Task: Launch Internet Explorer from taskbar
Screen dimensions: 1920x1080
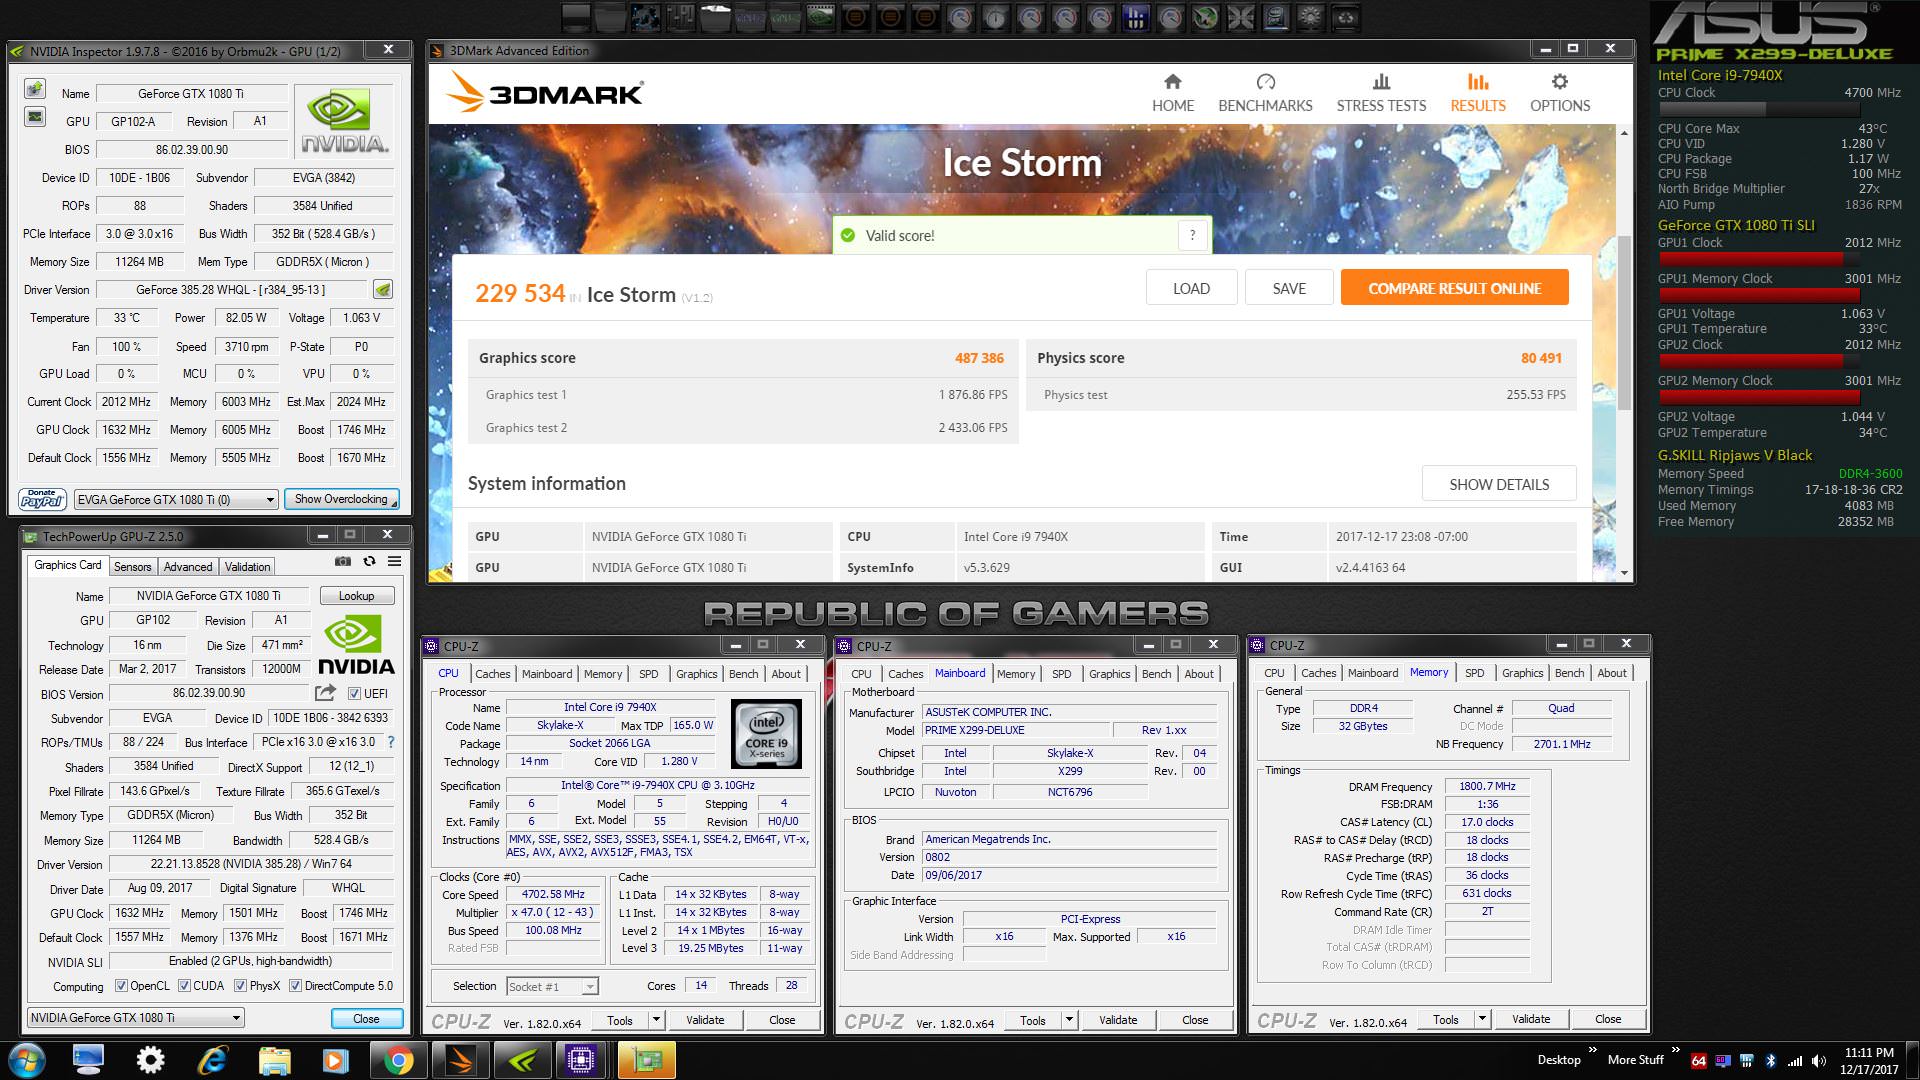Action: (x=212, y=1059)
